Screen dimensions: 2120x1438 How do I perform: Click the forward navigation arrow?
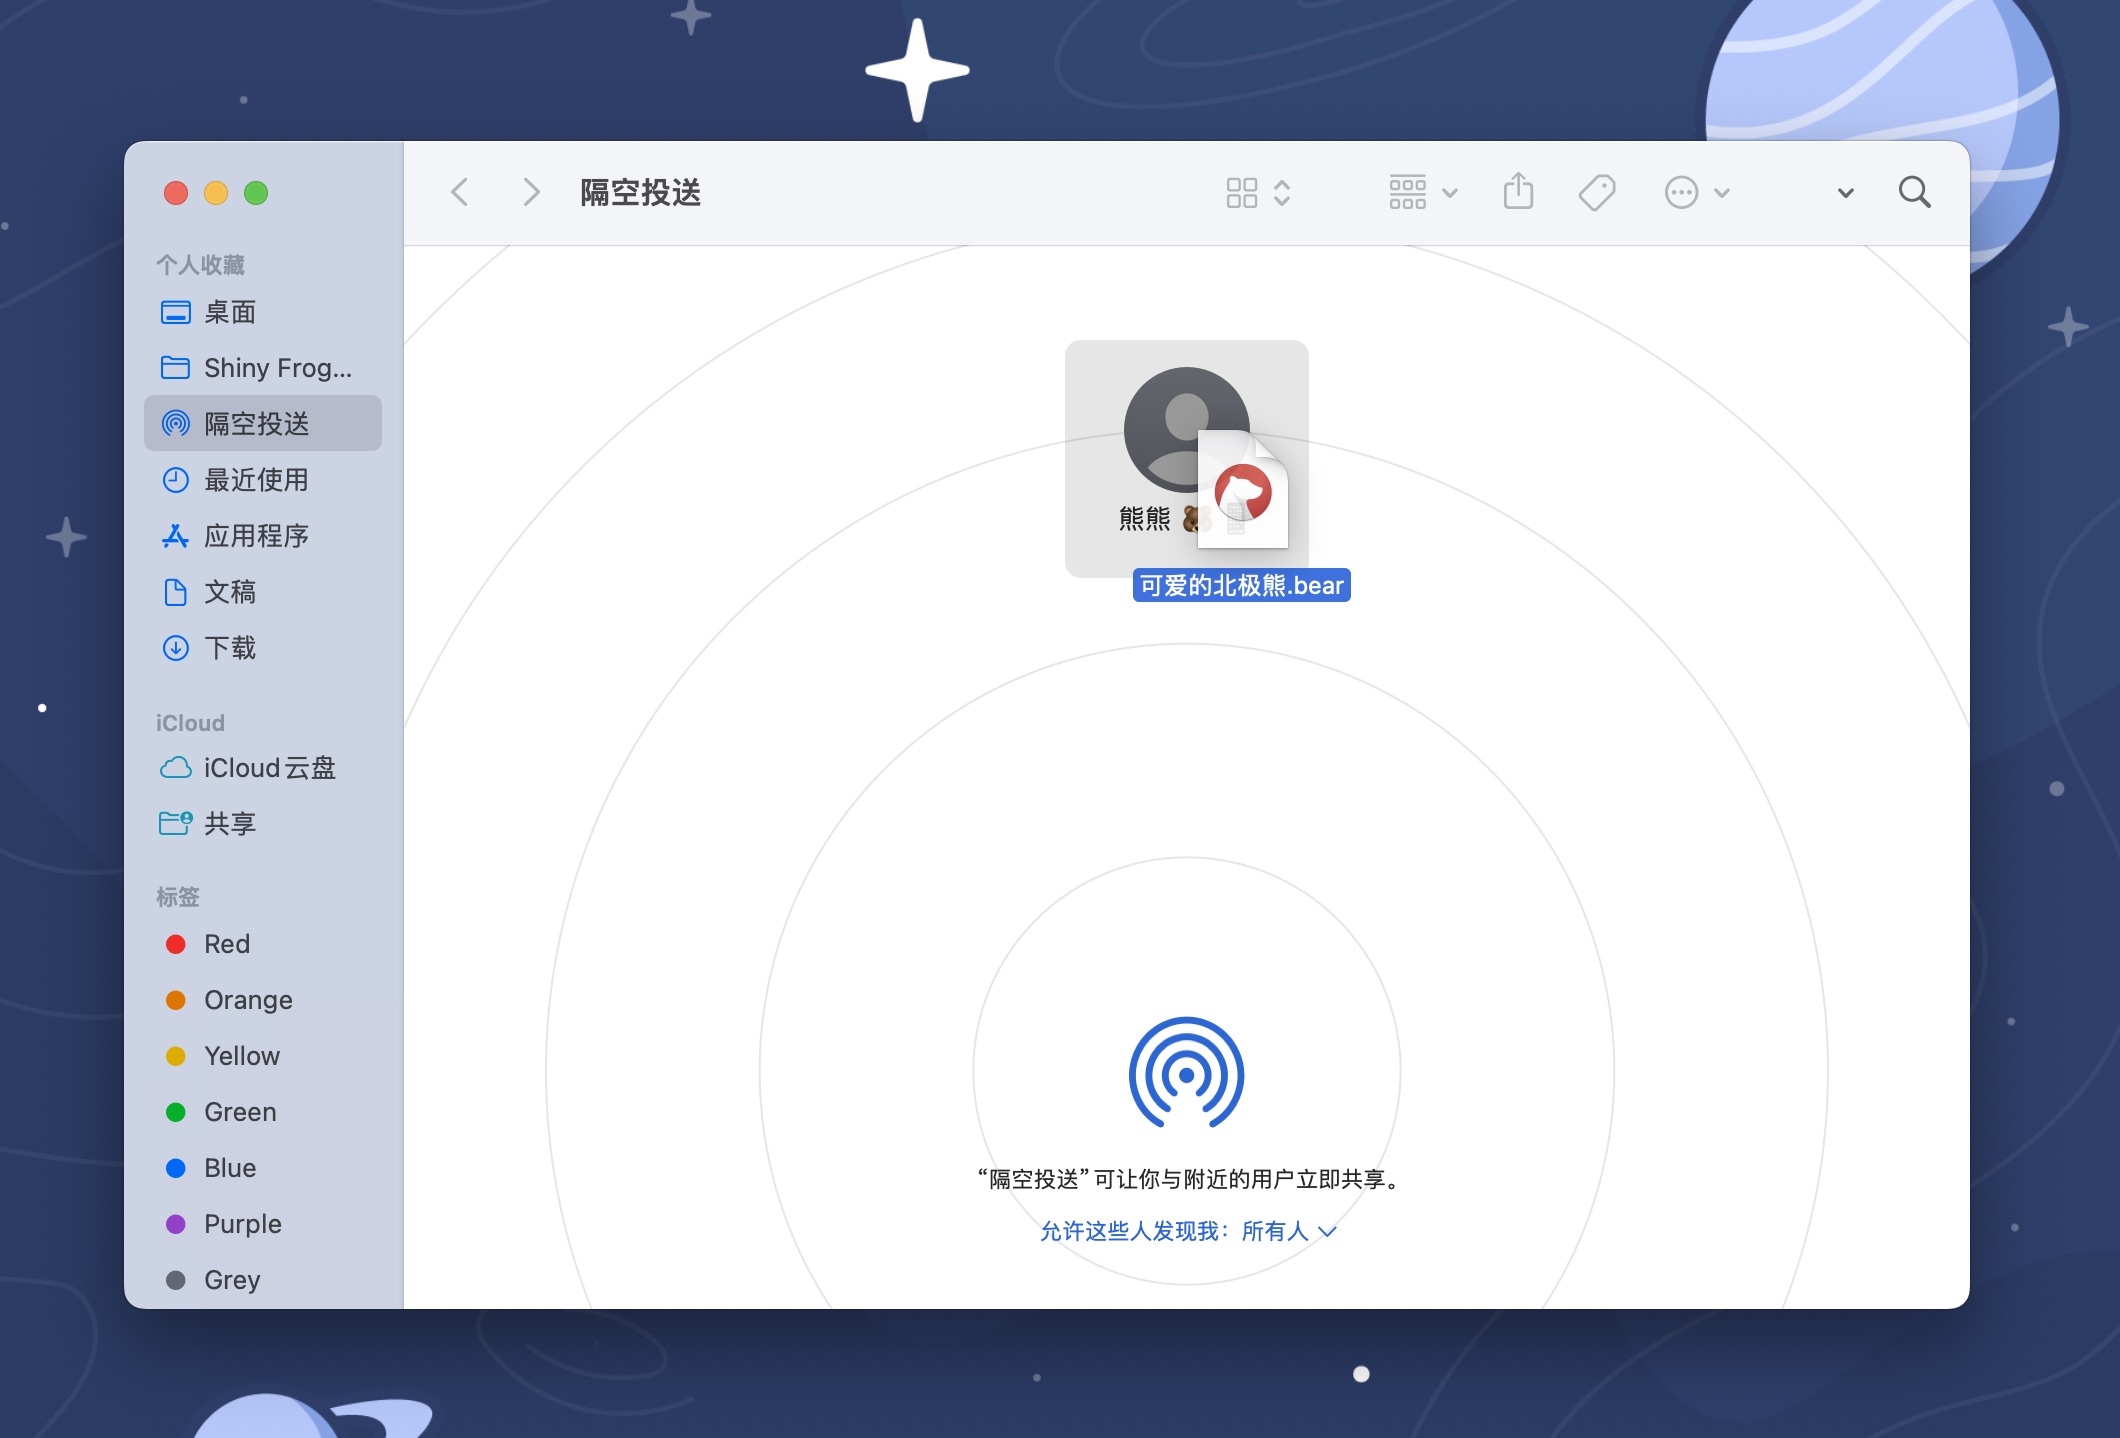pyautogui.click(x=531, y=192)
